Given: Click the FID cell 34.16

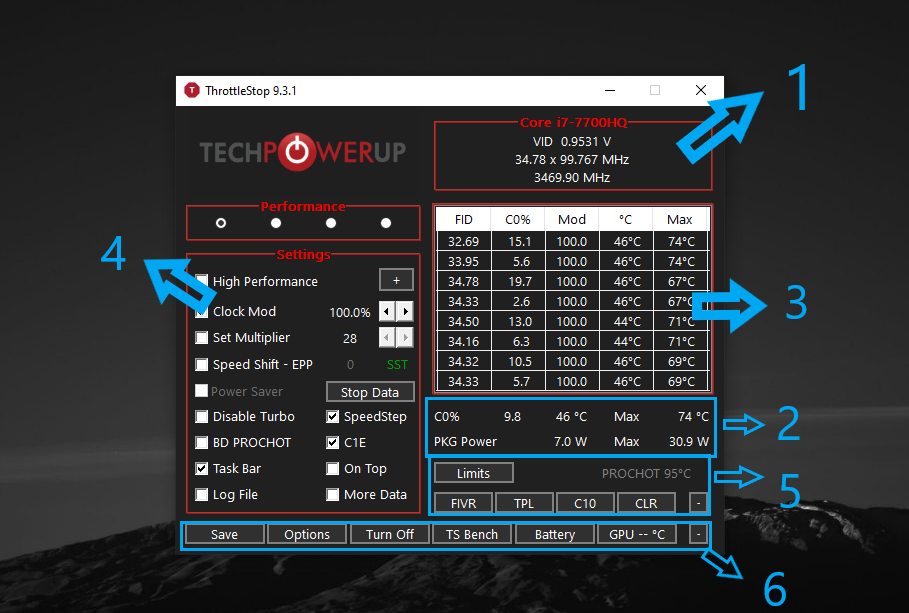Looking at the screenshot, I should click(x=463, y=342).
